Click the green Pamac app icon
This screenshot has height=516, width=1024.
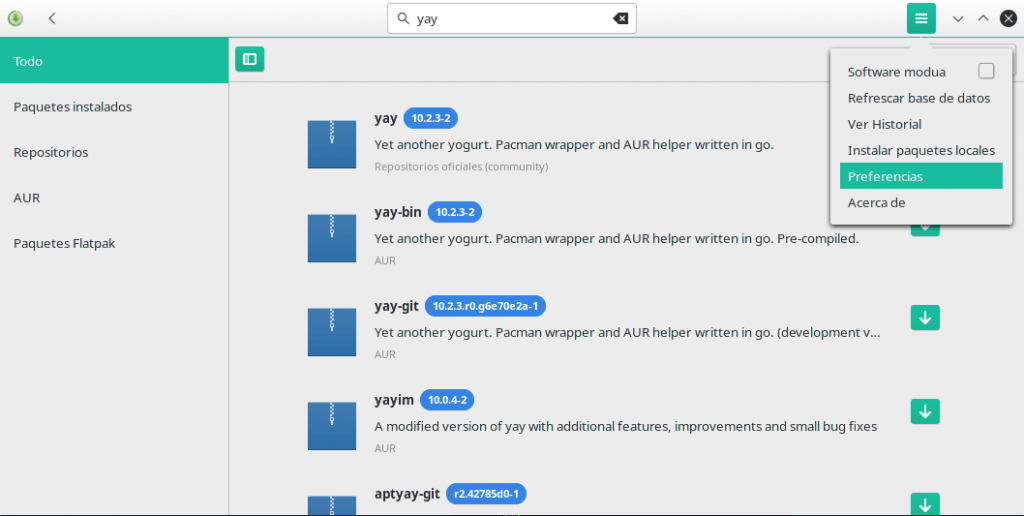click(15, 18)
